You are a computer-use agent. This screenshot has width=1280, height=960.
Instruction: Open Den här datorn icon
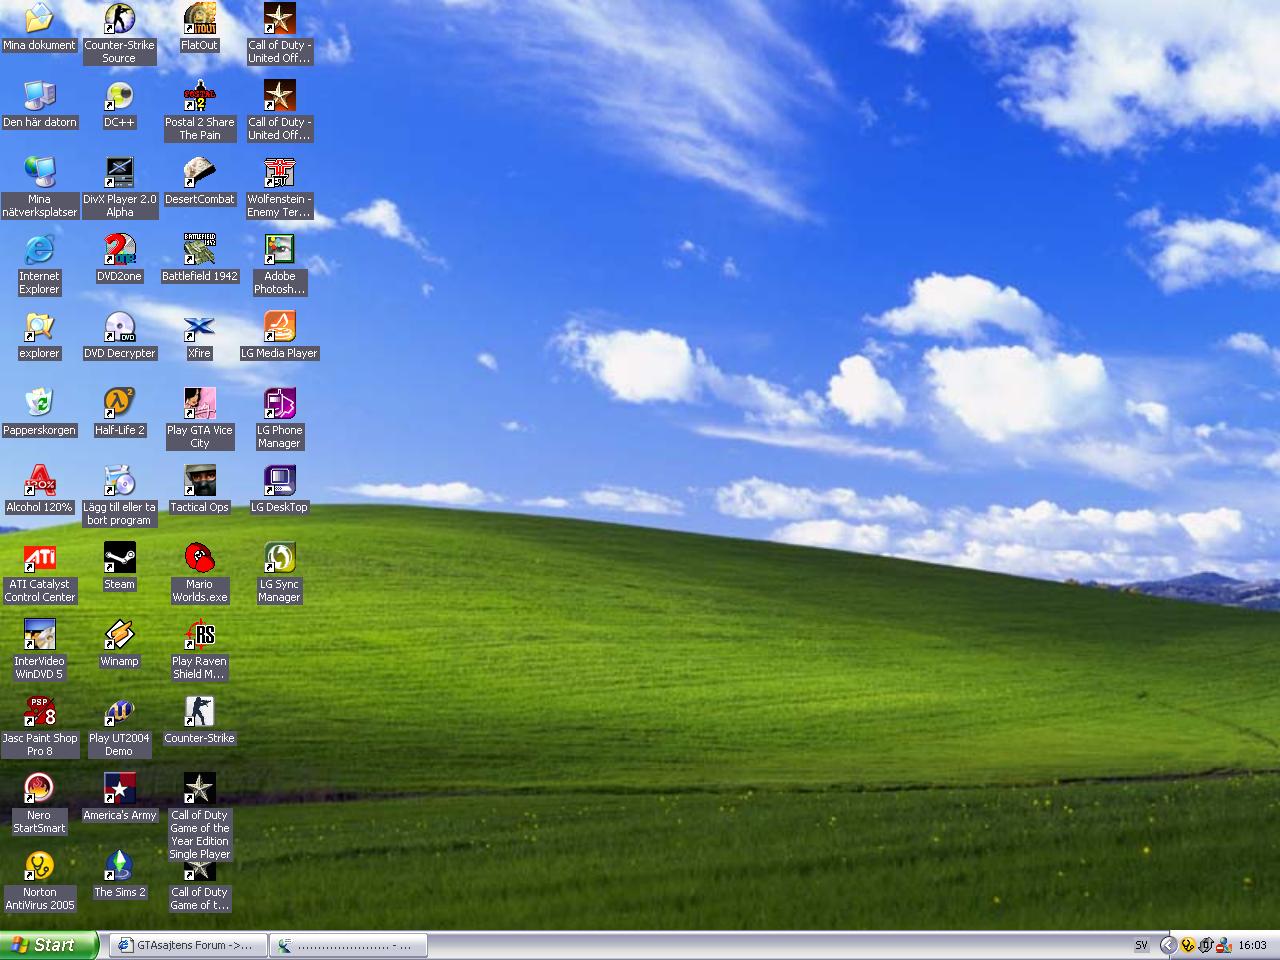coord(39,95)
